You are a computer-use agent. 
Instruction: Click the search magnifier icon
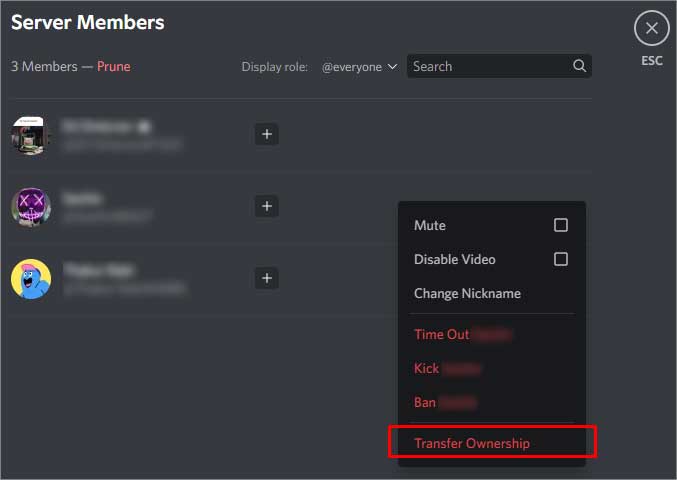point(579,66)
